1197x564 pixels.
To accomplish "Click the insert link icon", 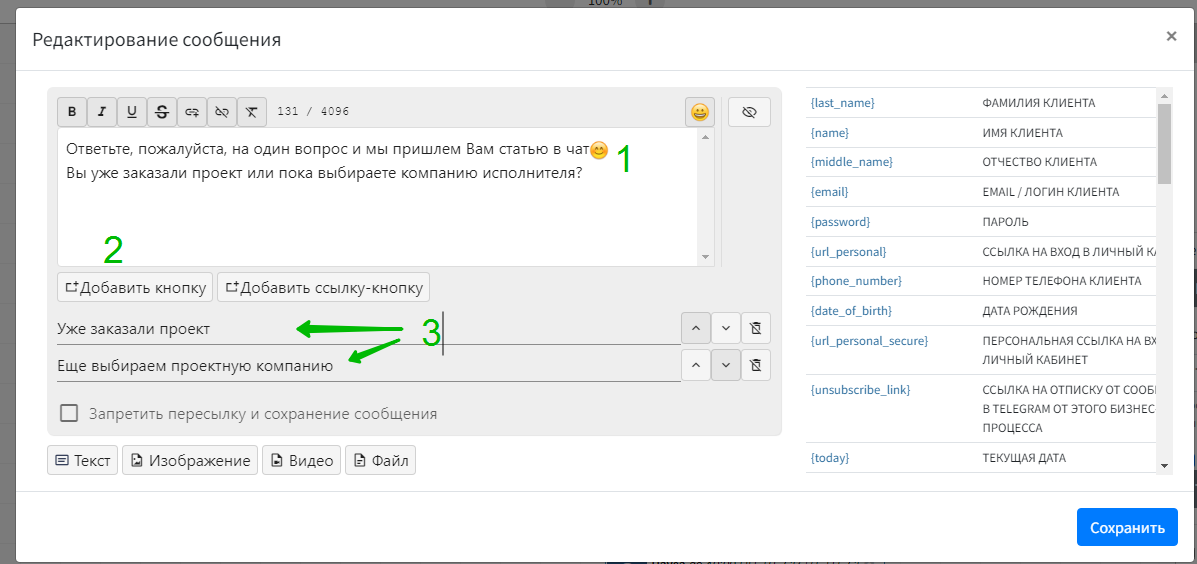I will [192, 112].
